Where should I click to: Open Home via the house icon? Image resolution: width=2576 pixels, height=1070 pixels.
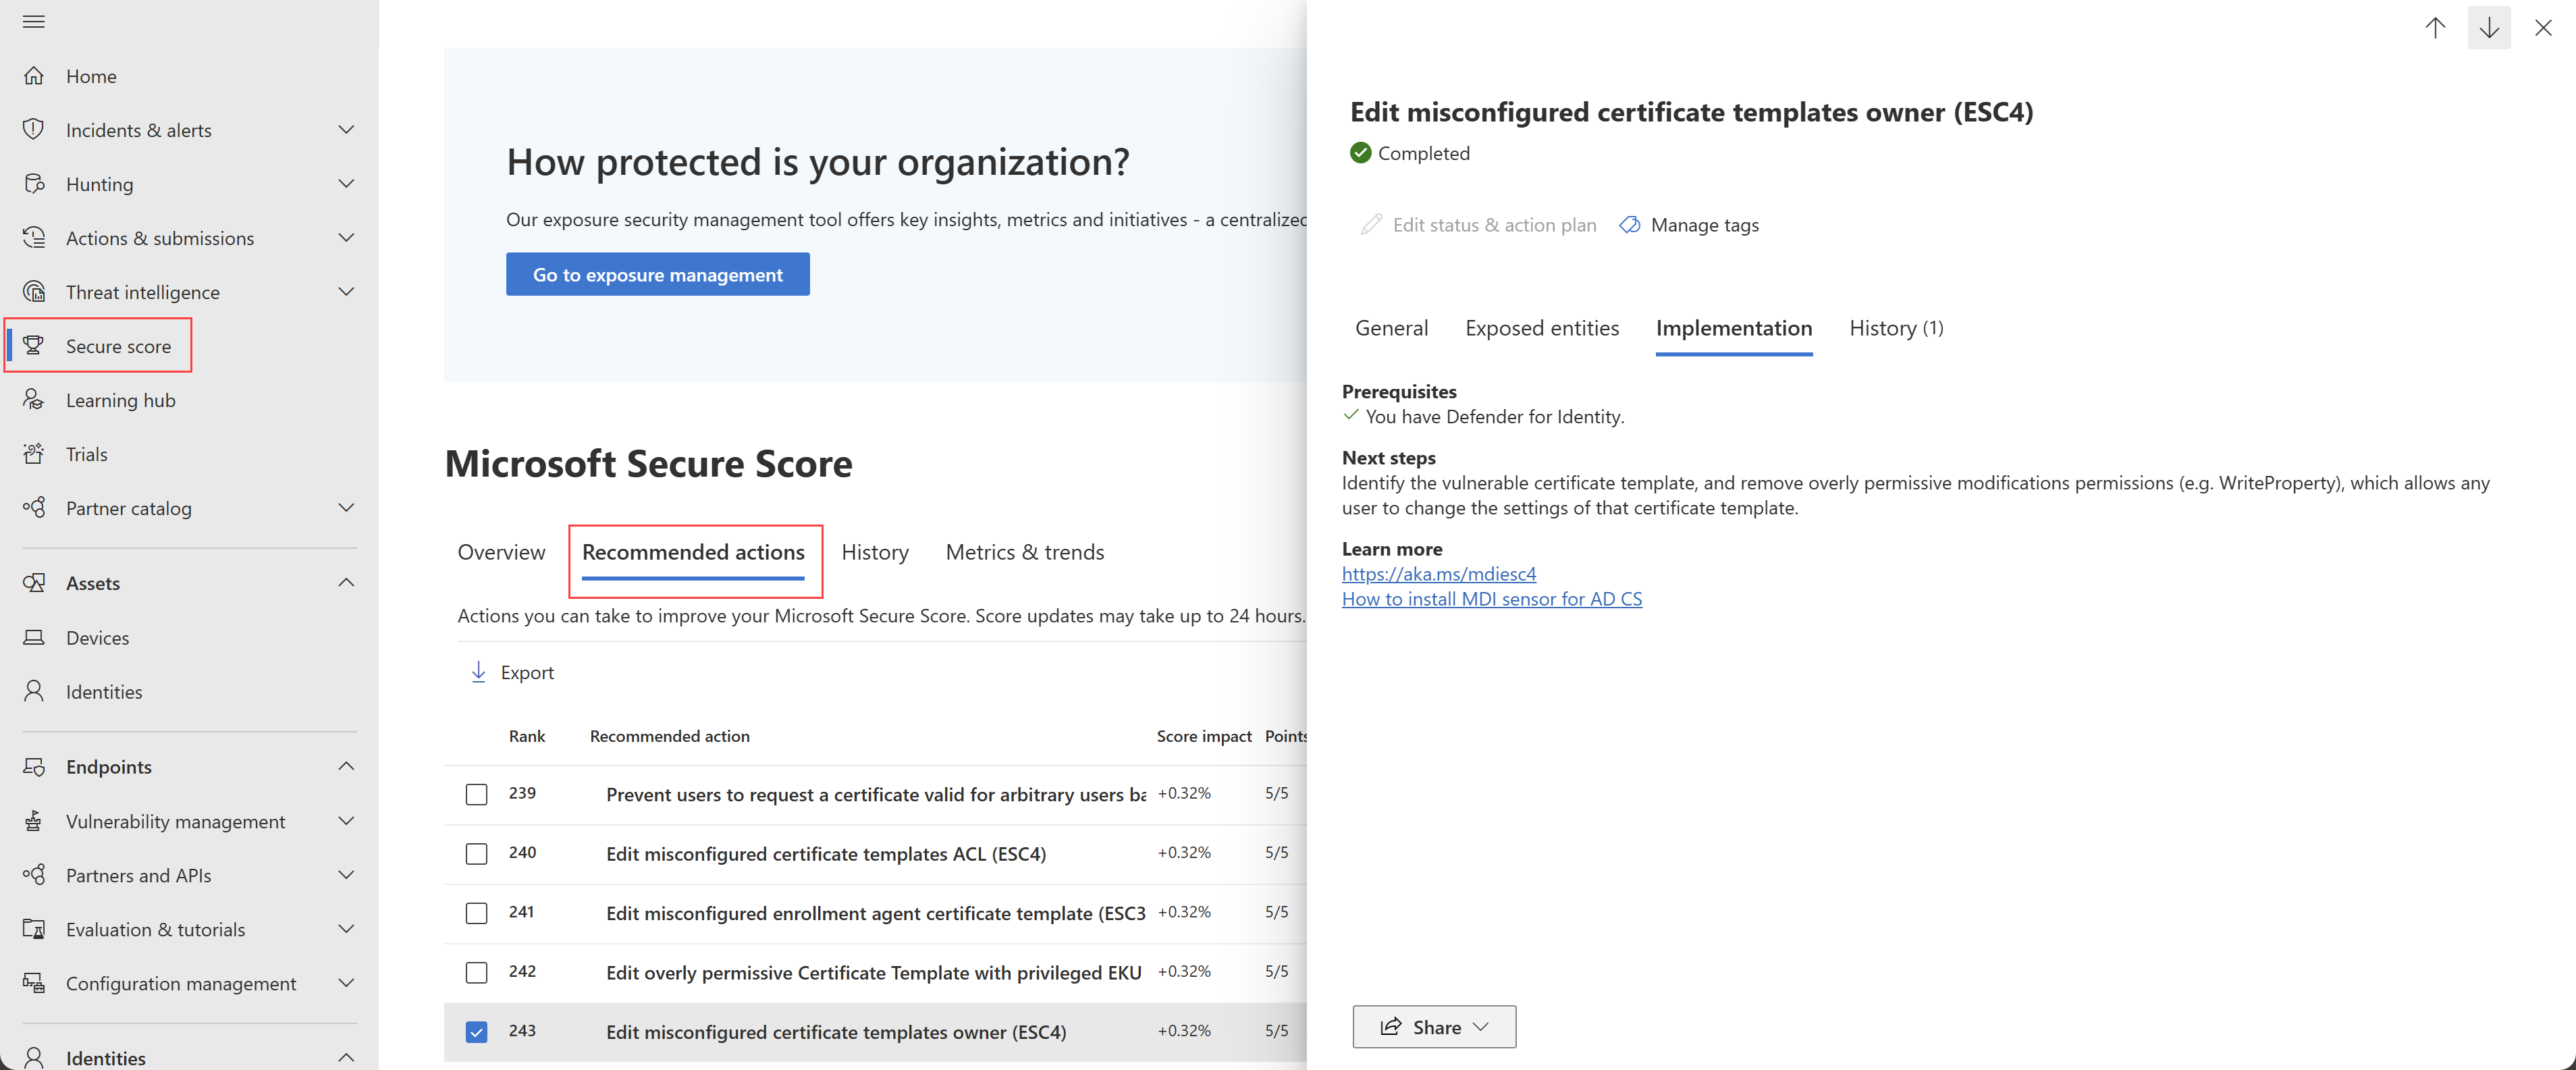34,76
